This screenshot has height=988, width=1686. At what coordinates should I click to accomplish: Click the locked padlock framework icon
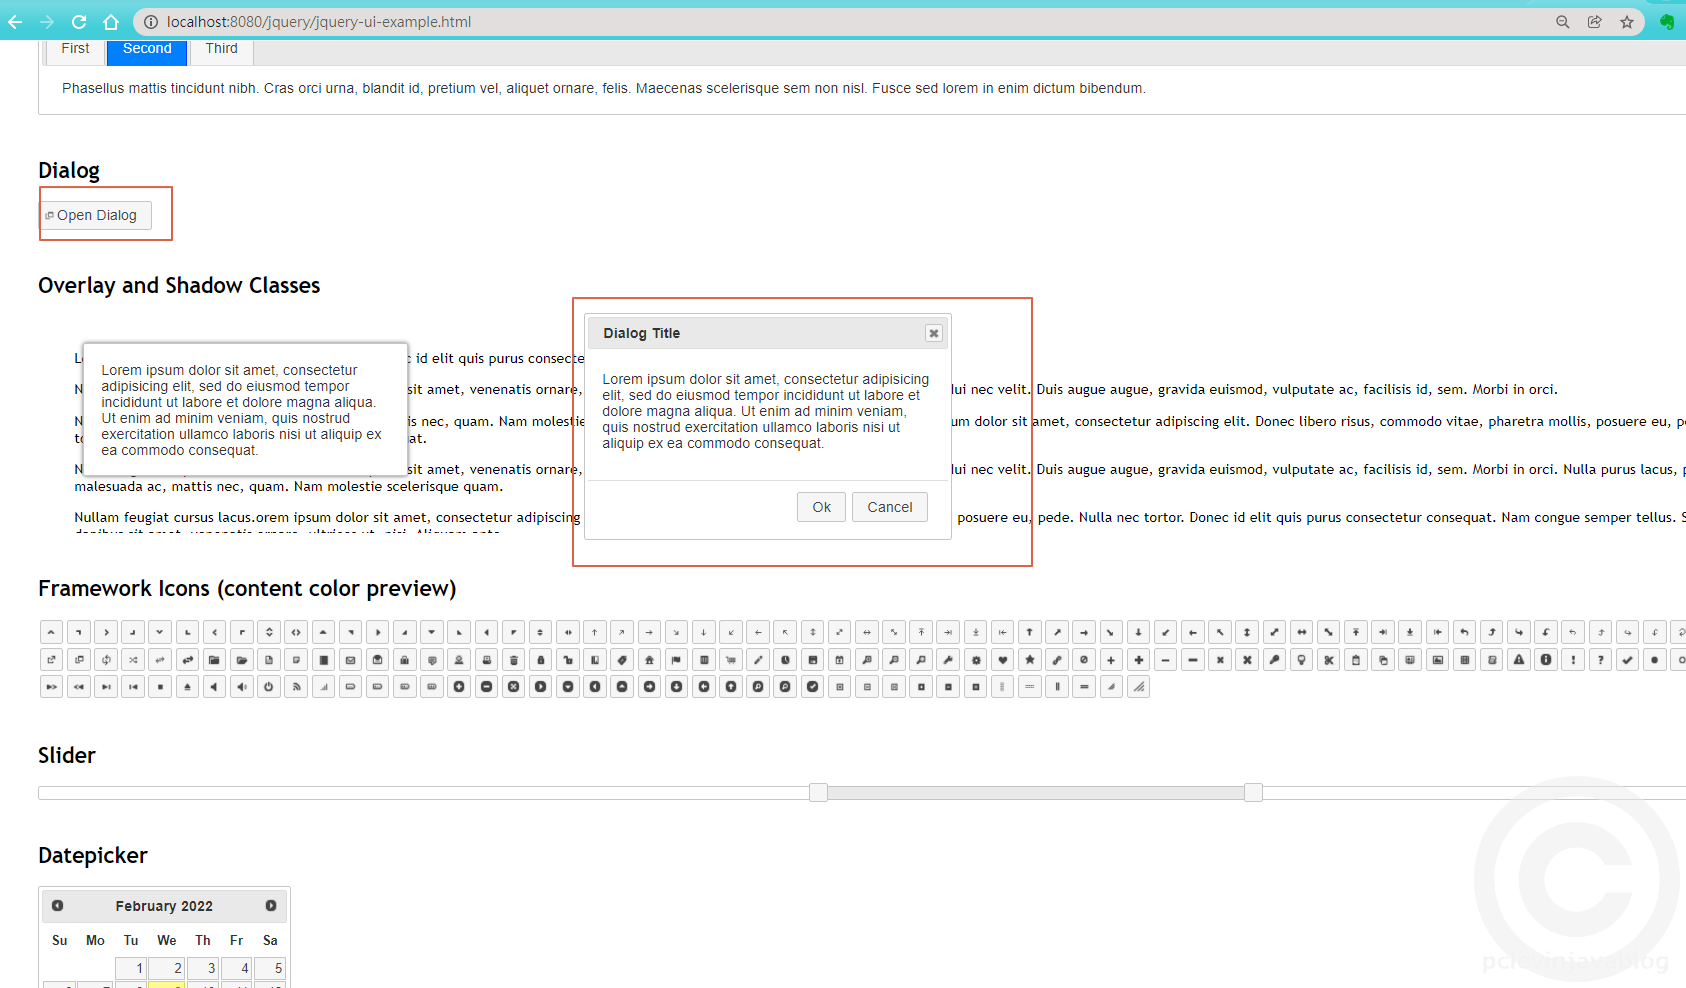(540, 660)
